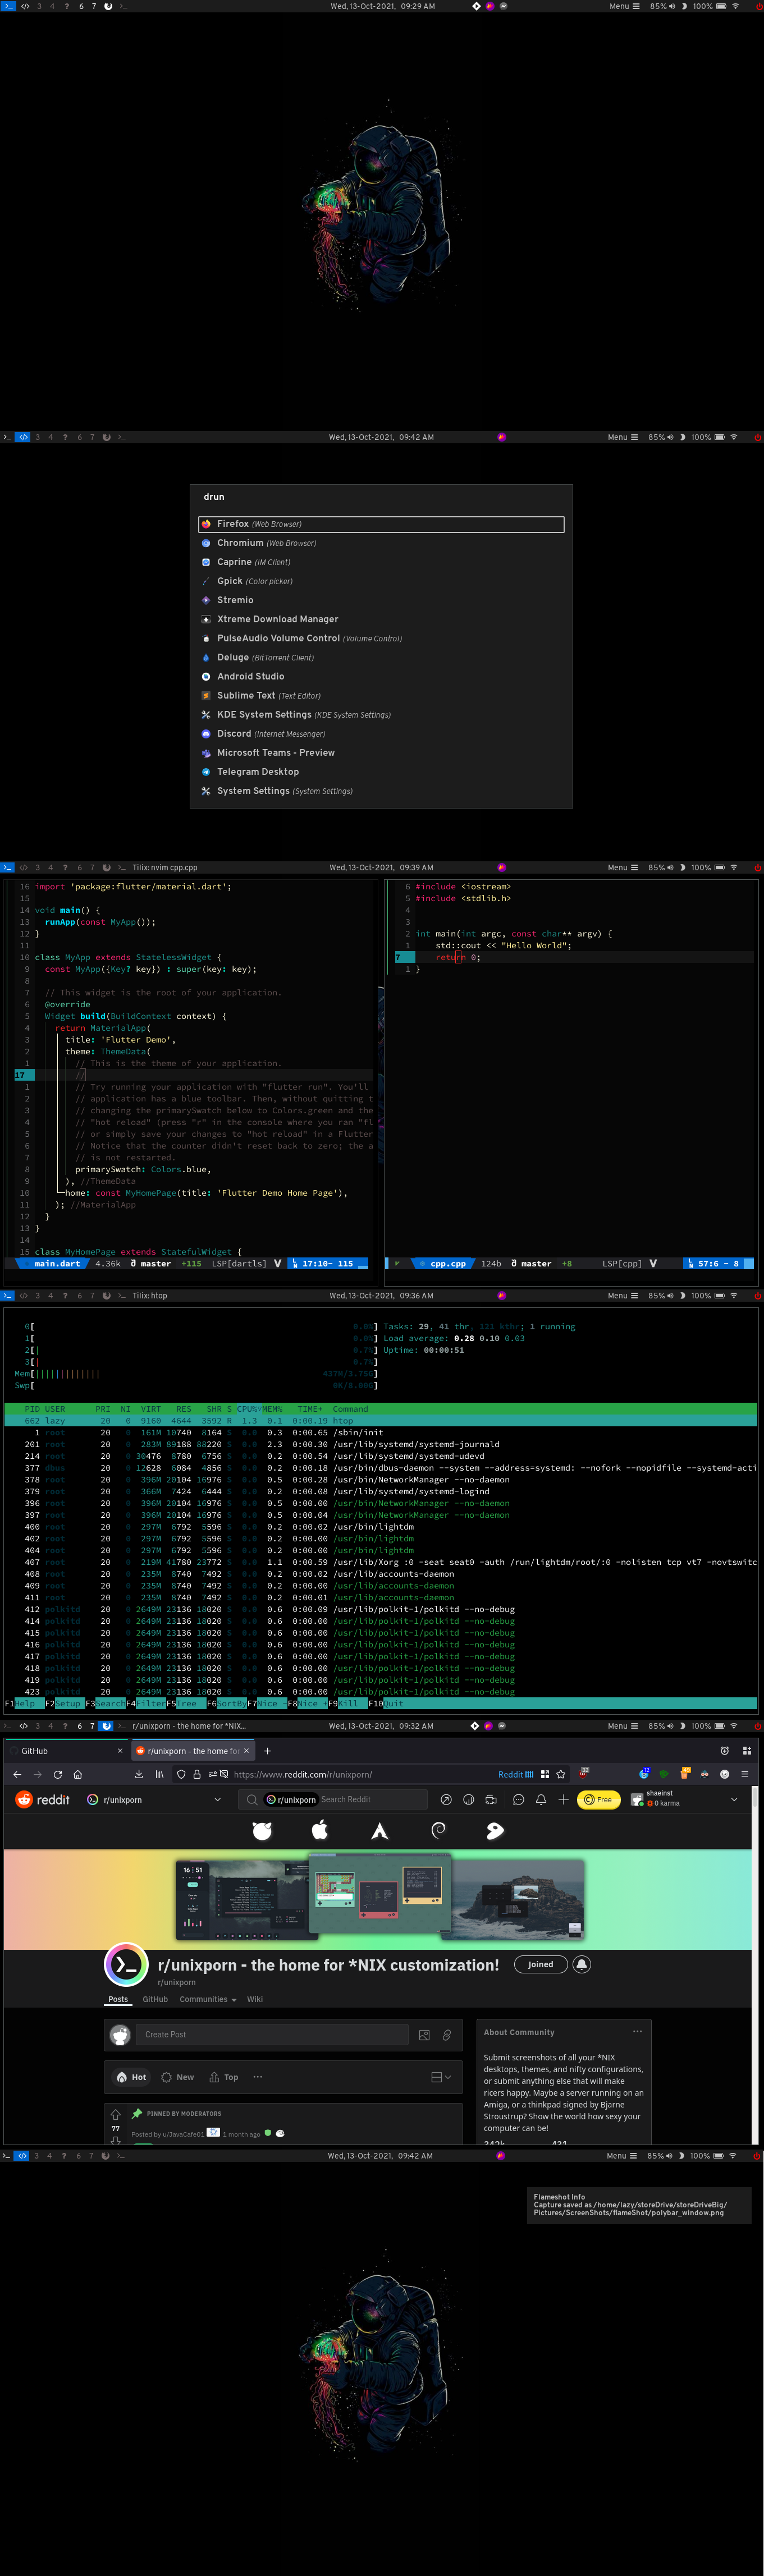Open Firefox home page via house icon
Screen dimensions: 764x2576
(x=78, y=1775)
